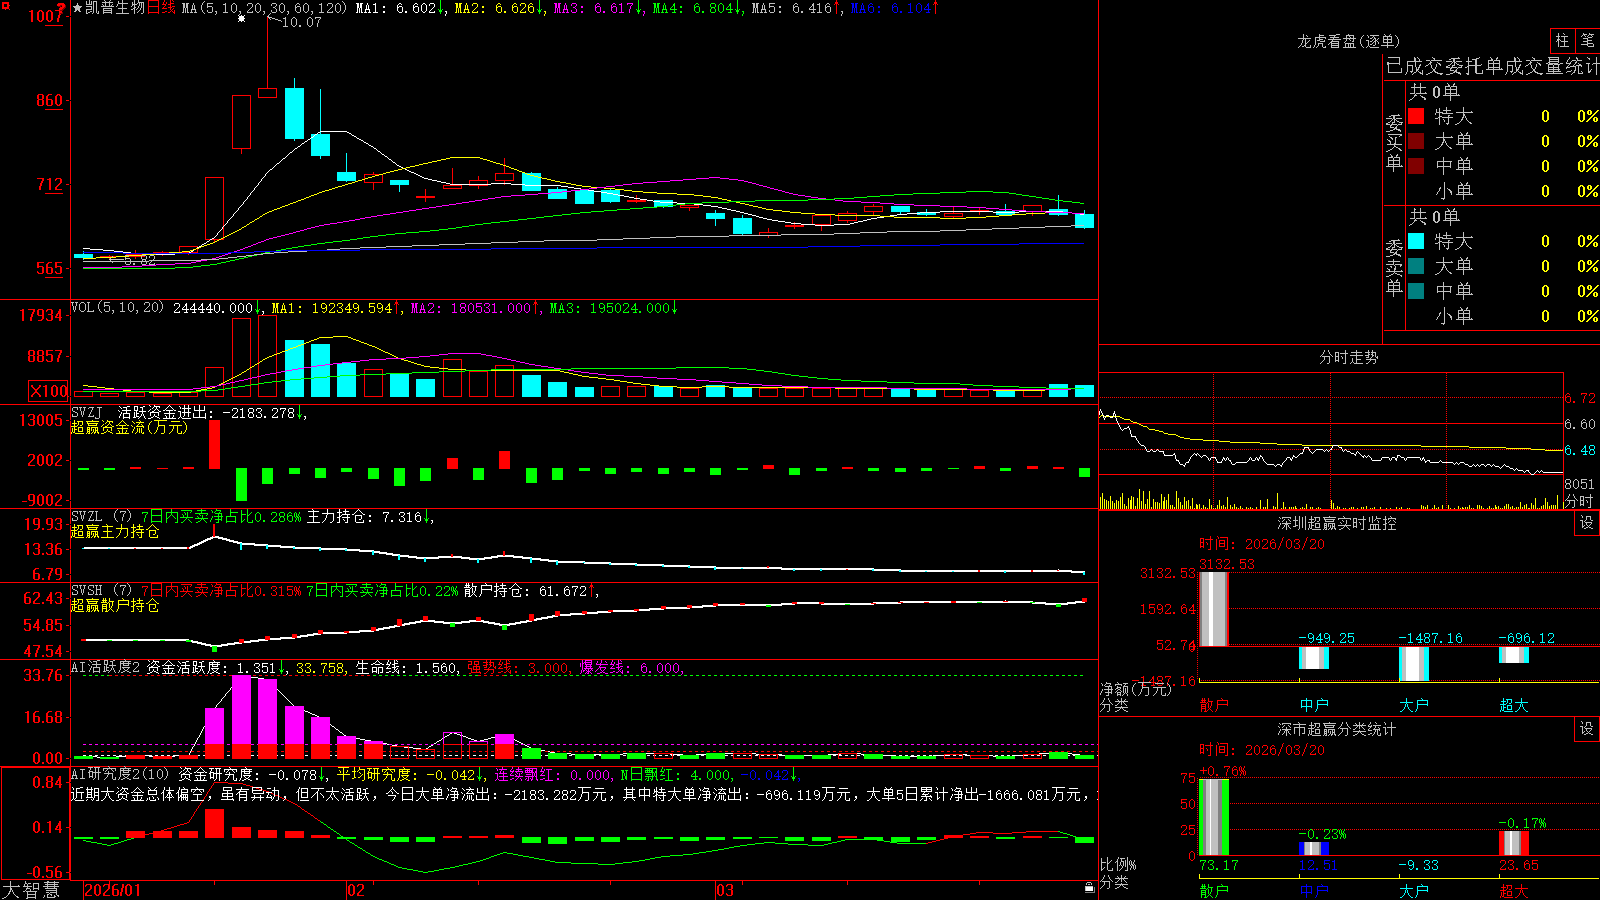Click the red 特大 swatch under 委买单
Viewport: 1600px width, 900px height.
point(1416,116)
